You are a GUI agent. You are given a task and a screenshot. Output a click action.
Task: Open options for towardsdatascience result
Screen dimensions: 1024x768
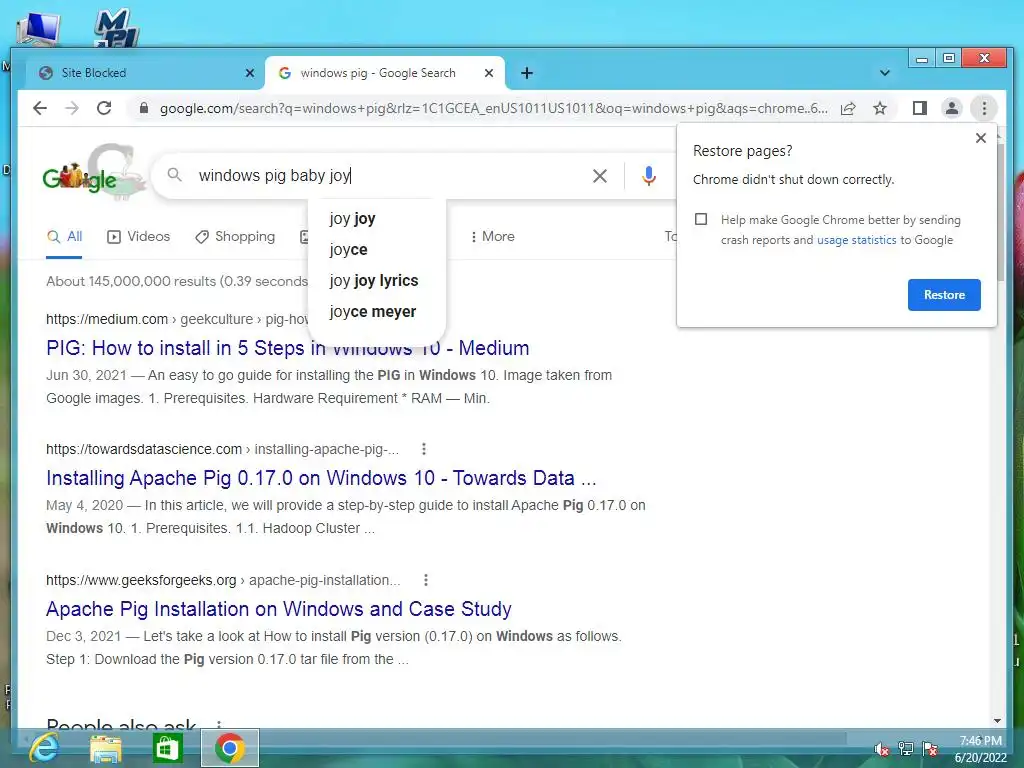pos(424,449)
